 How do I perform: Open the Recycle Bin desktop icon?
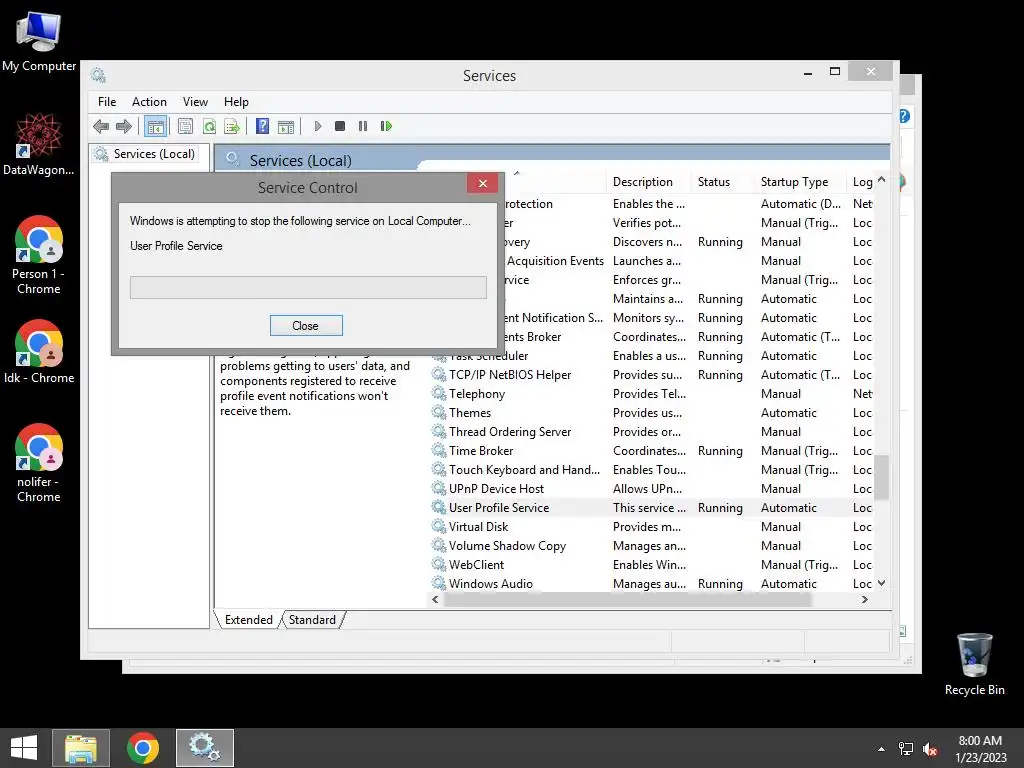point(974,664)
